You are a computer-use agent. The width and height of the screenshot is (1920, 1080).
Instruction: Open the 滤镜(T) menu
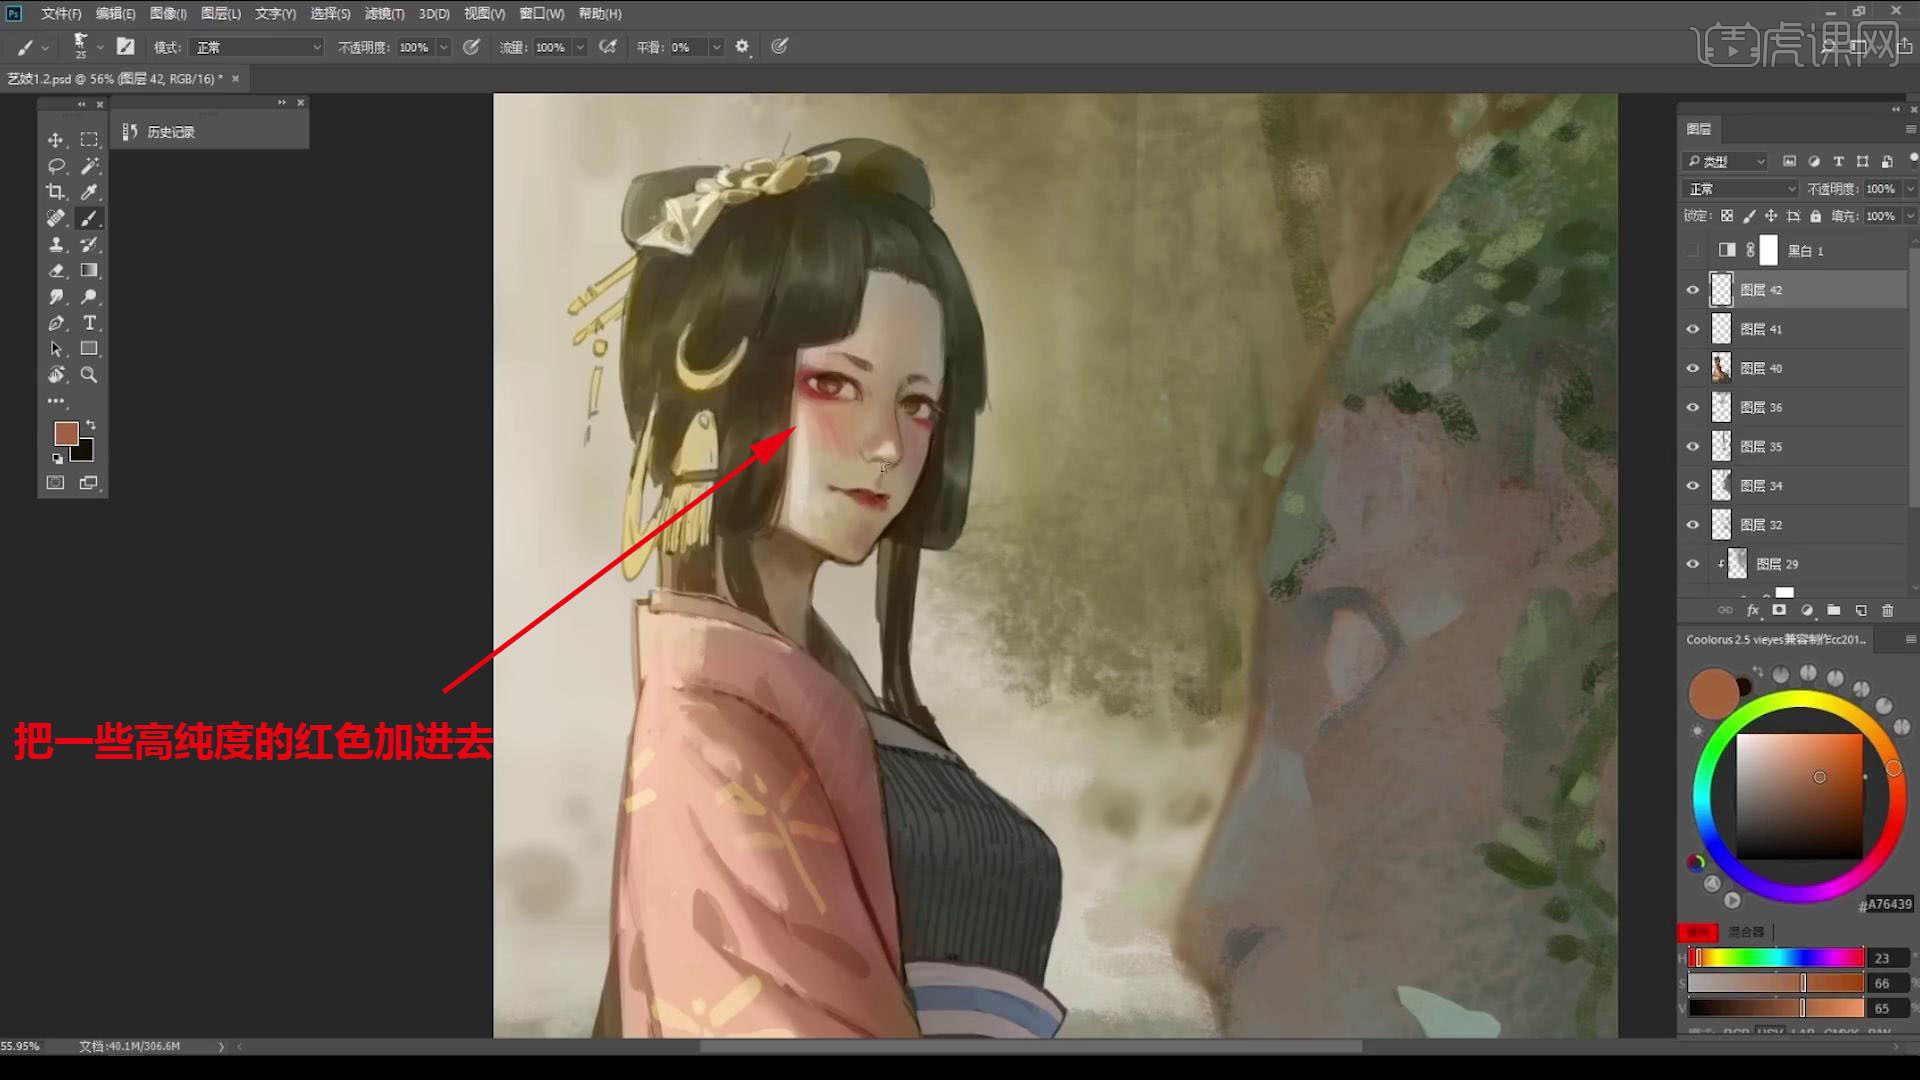point(384,14)
